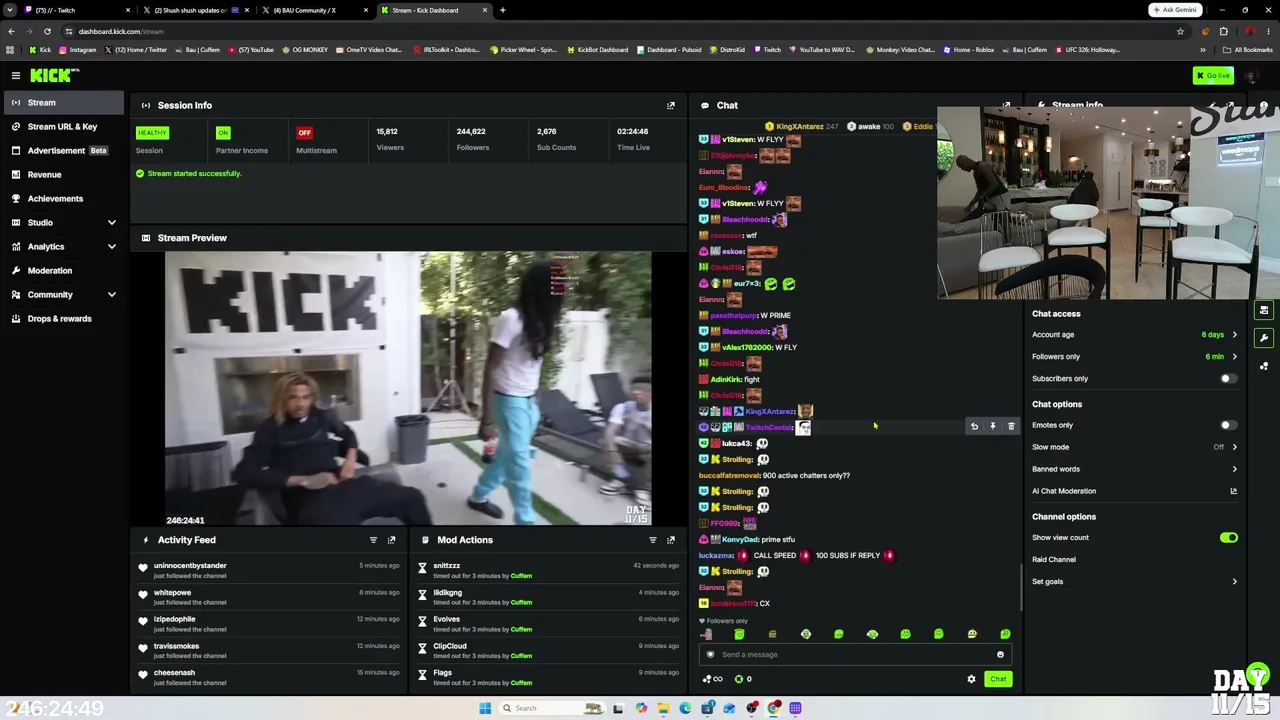Viewport: 1280px width, 720px height.
Task: Open AI Chat Moderation external link
Action: click(x=1233, y=491)
